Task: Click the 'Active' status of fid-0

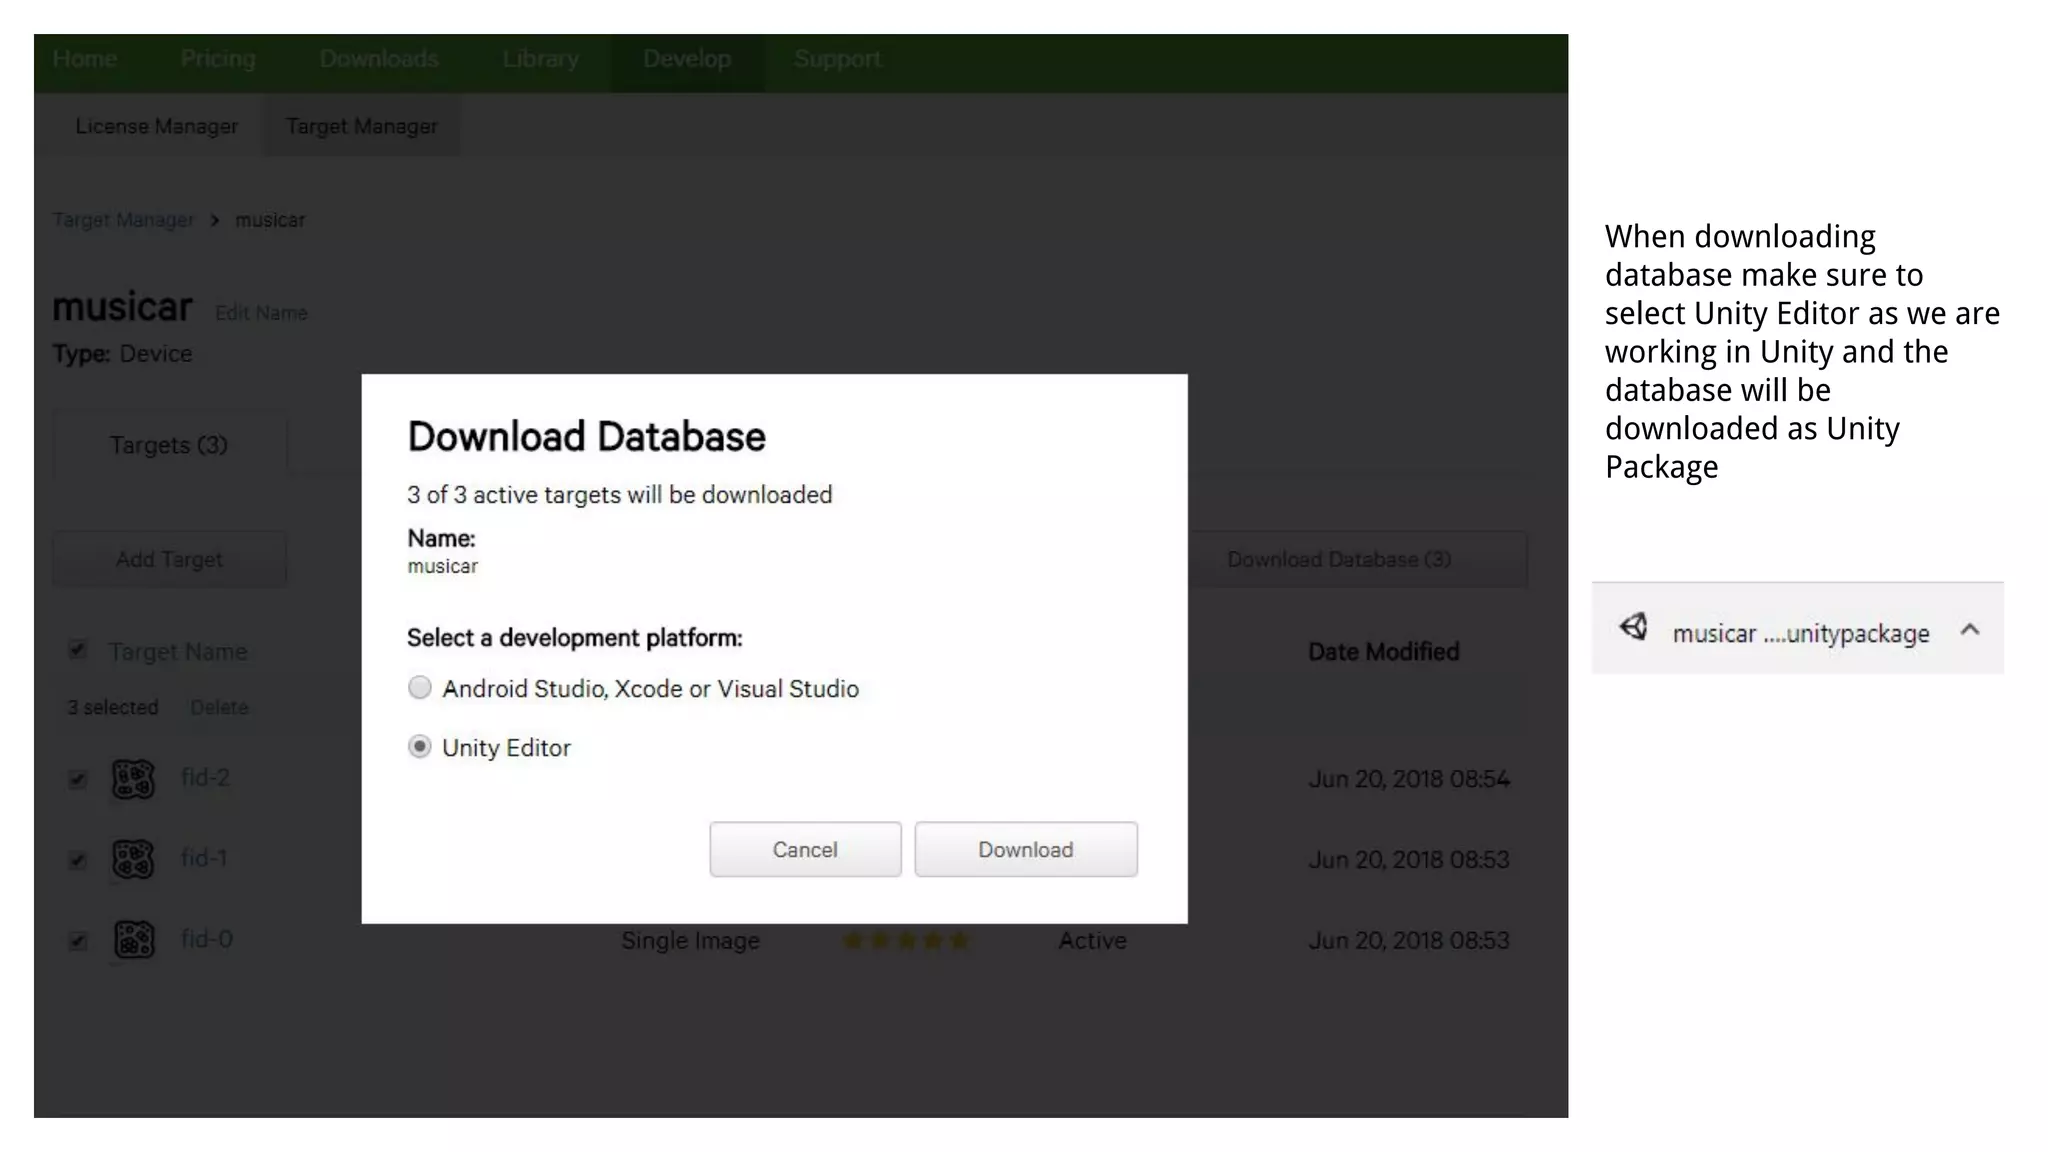Action: pyautogui.click(x=1092, y=941)
